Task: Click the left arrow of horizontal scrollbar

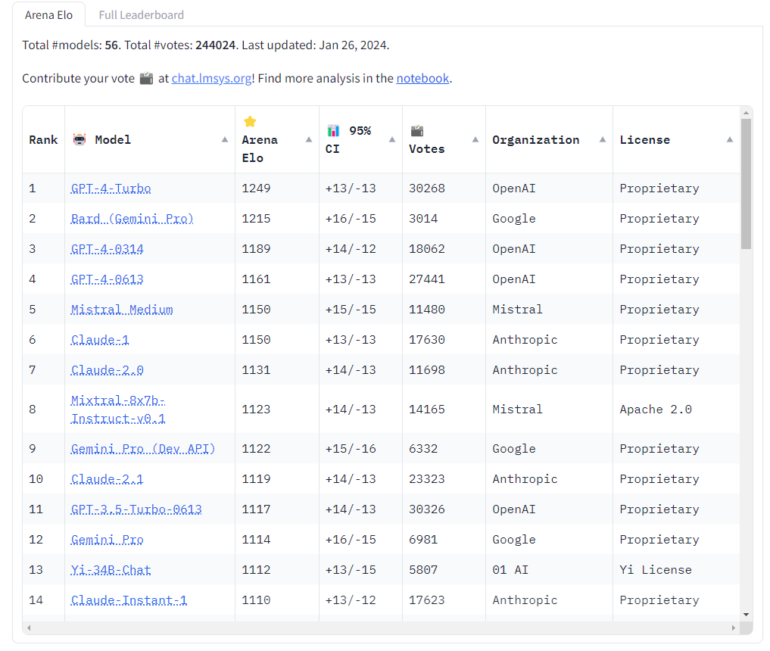Action: 30,627
